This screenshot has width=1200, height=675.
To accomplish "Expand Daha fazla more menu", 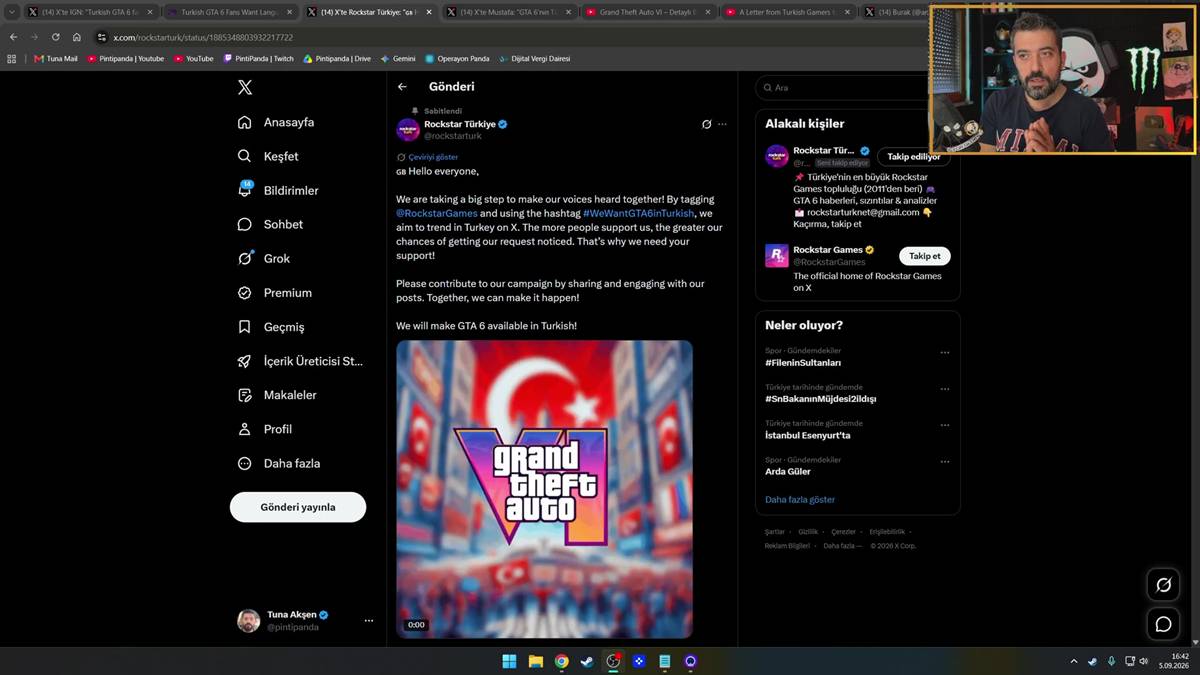I will 279,463.
